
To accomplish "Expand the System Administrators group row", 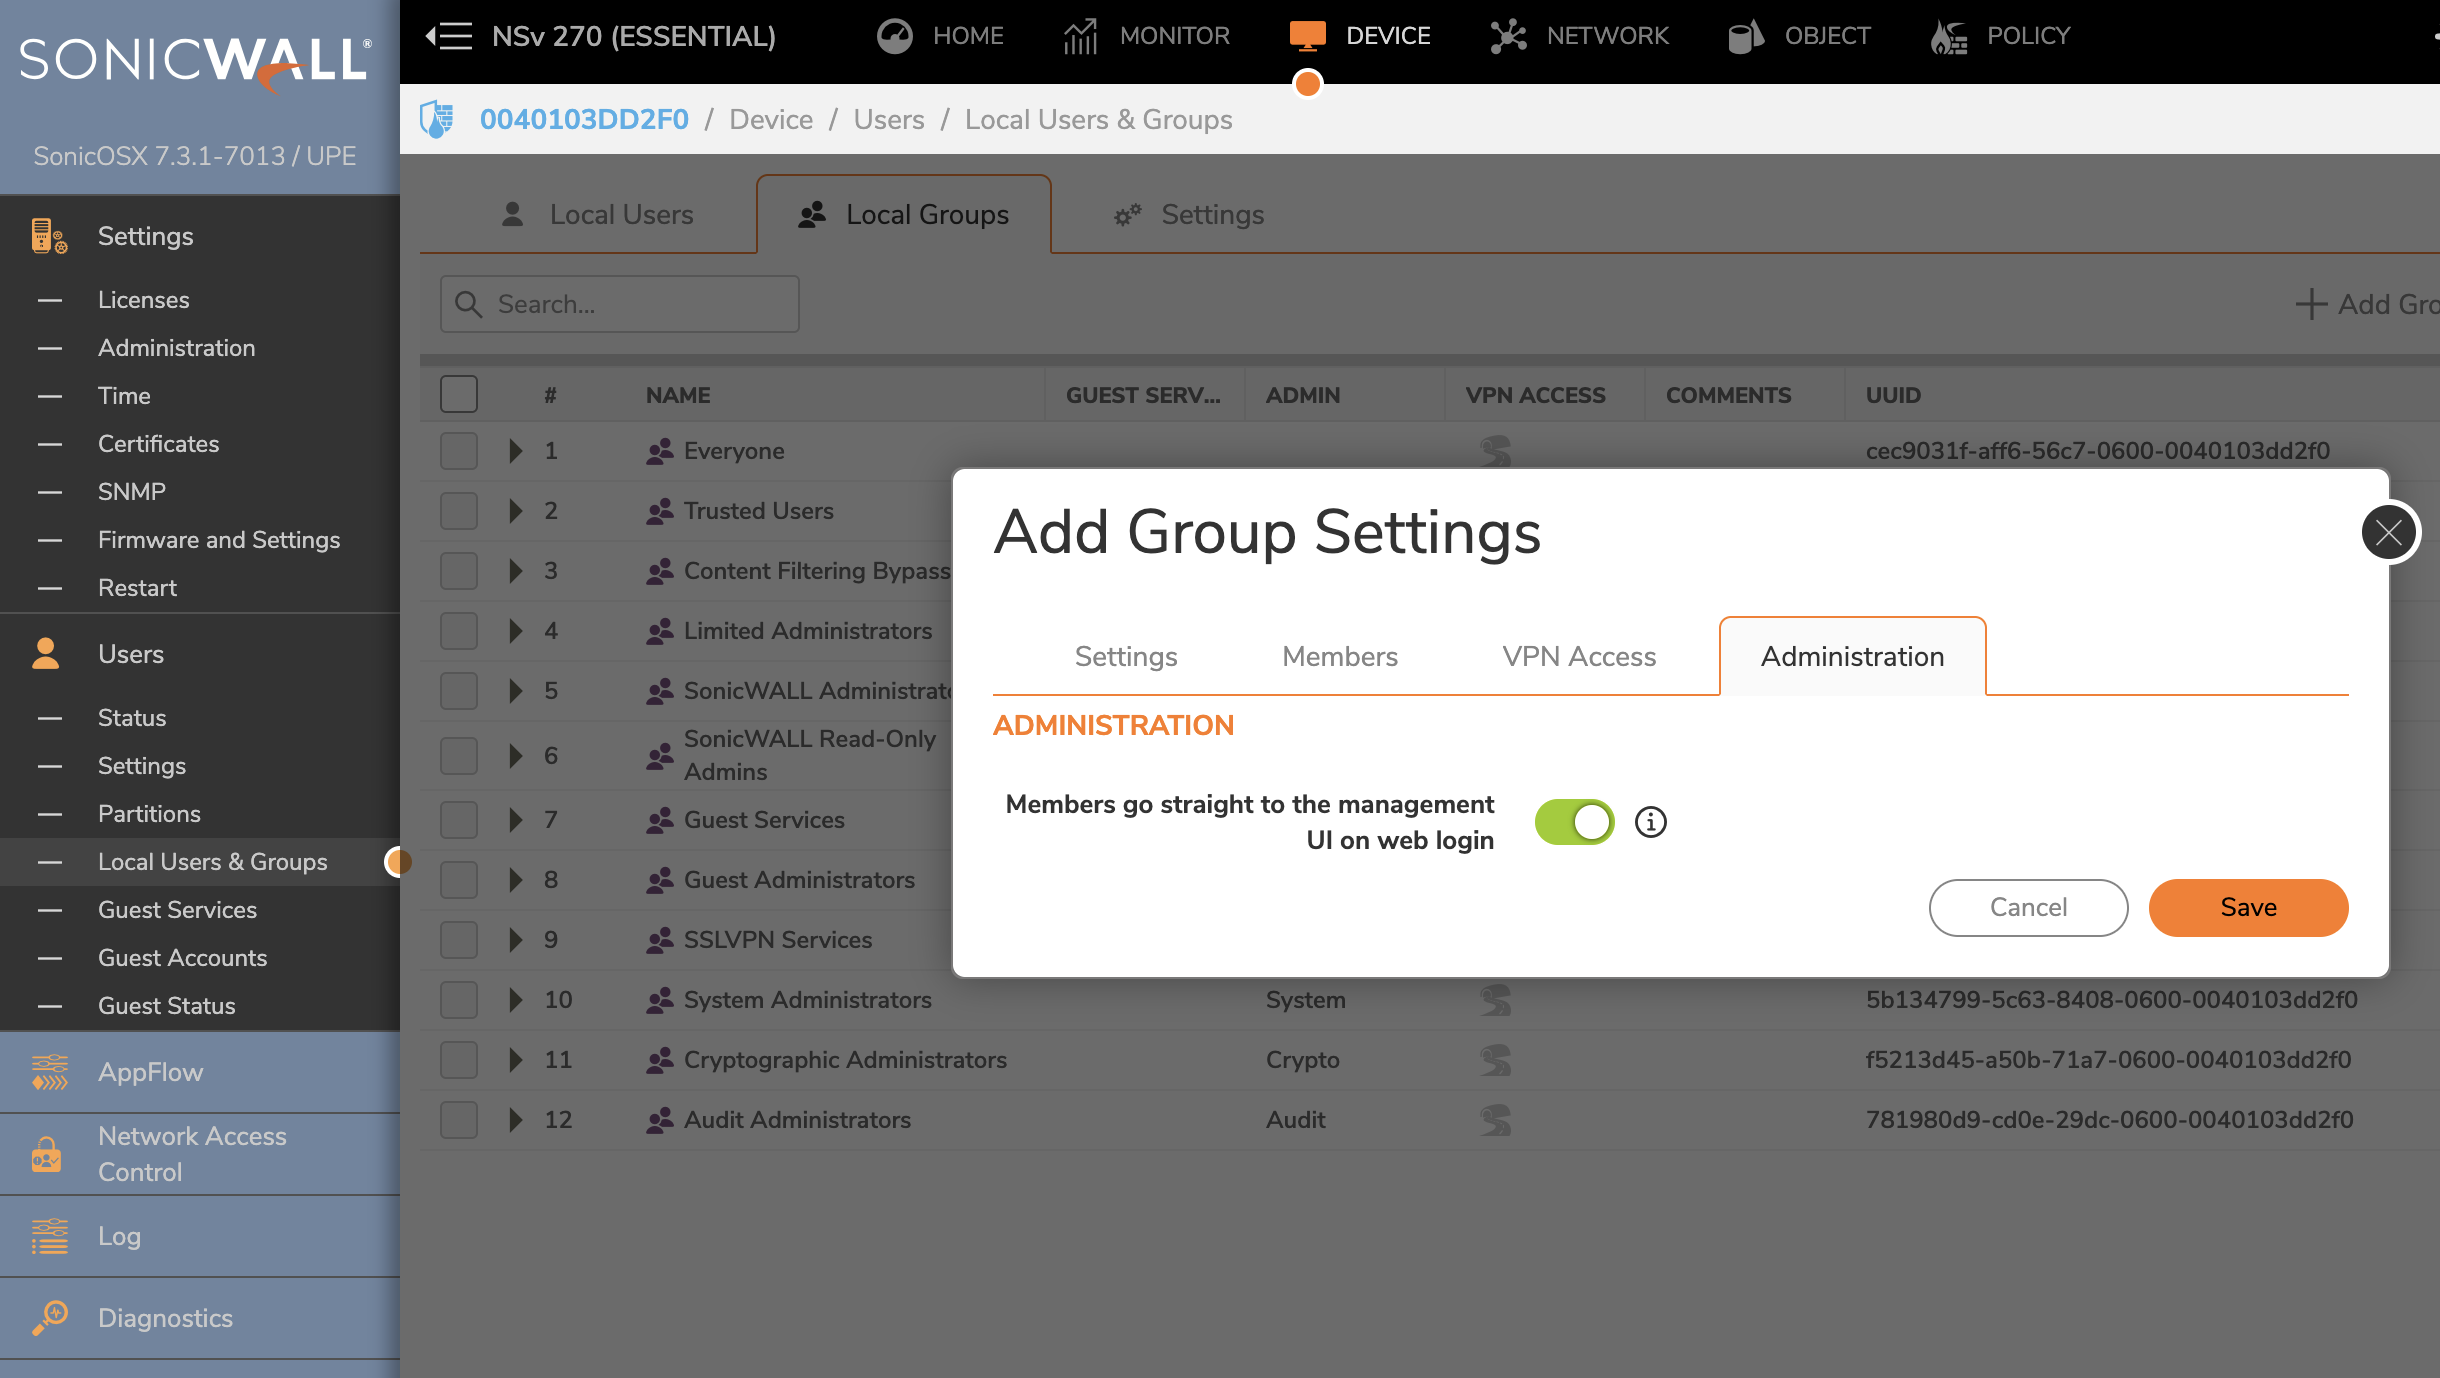I will pyautogui.click(x=516, y=999).
